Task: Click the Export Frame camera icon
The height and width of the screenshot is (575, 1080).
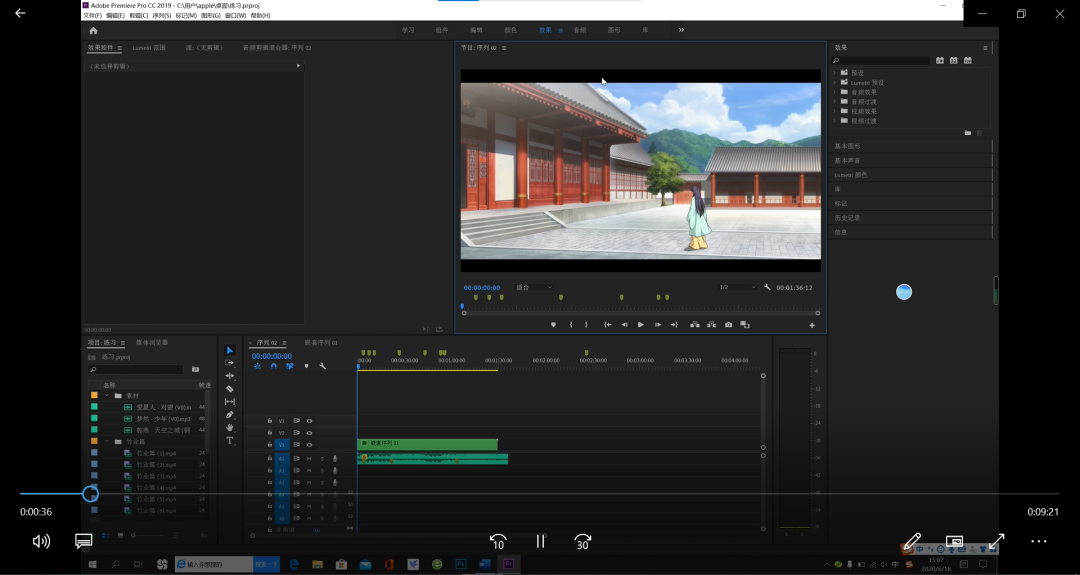Action: 728,325
